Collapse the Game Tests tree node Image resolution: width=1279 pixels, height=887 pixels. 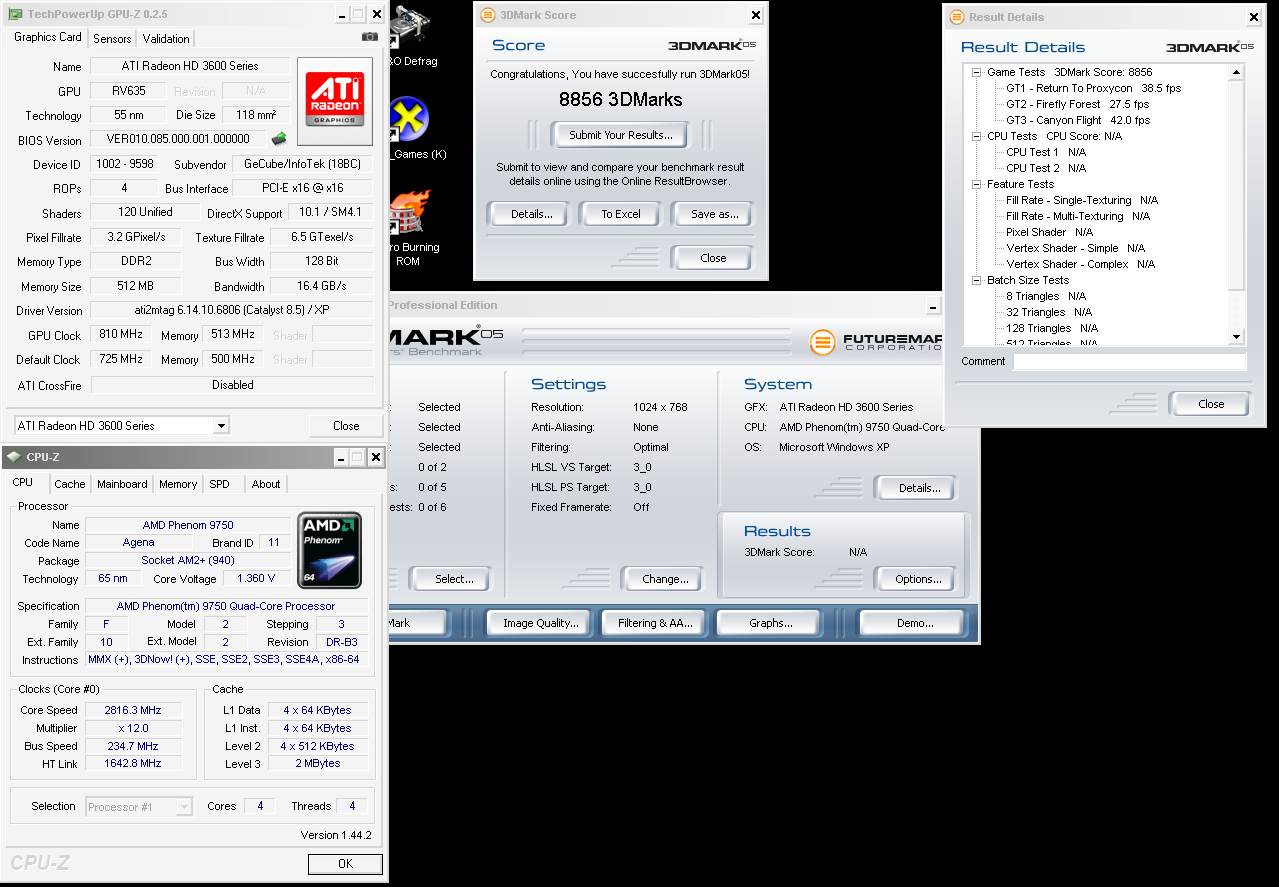coord(976,72)
